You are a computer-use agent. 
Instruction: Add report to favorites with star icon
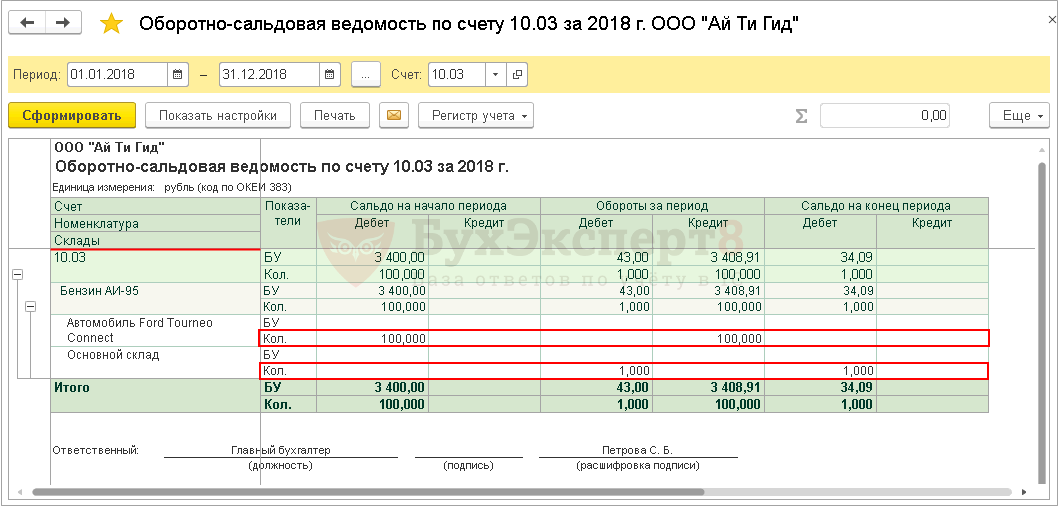pos(112,24)
